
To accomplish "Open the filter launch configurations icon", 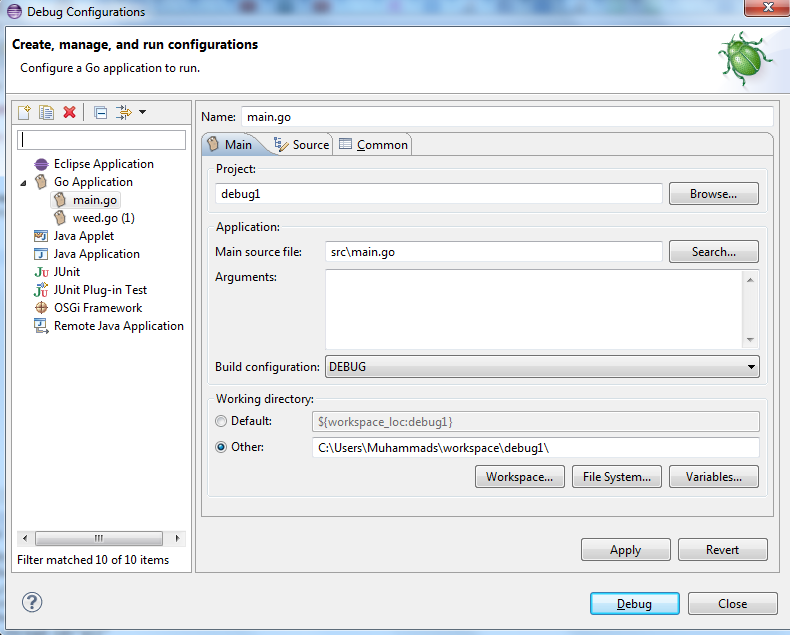I will pyautogui.click(x=123, y=112).
